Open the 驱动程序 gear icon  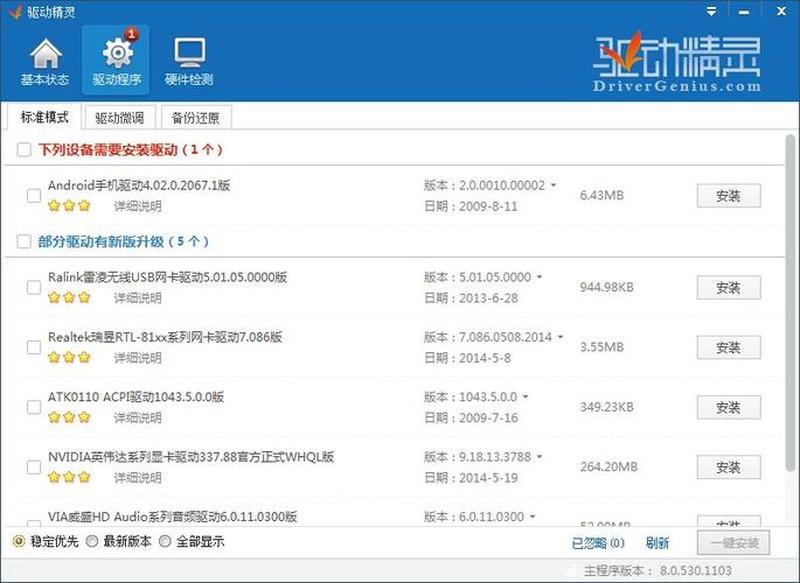tap(116, 61)
